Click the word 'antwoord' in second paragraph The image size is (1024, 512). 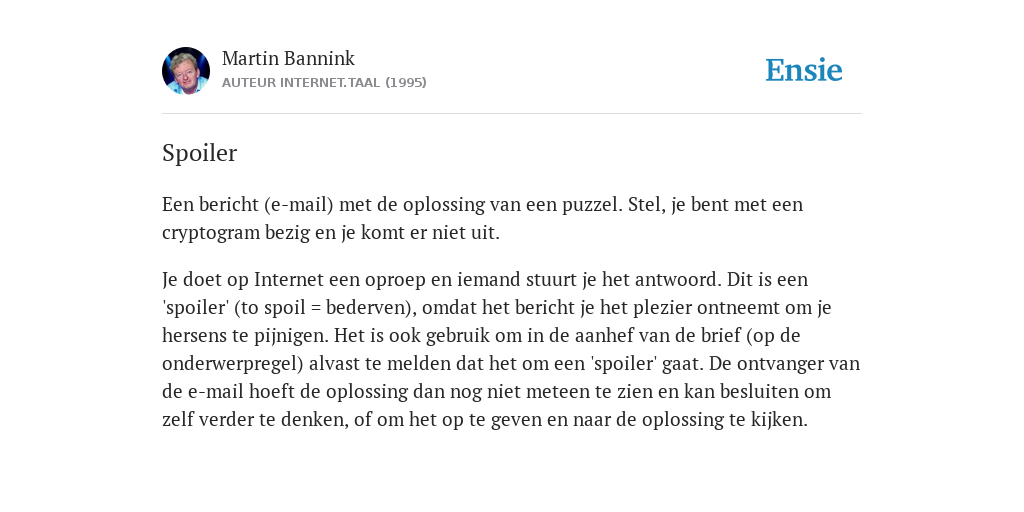pyautogui.click(x=679, y=280)
